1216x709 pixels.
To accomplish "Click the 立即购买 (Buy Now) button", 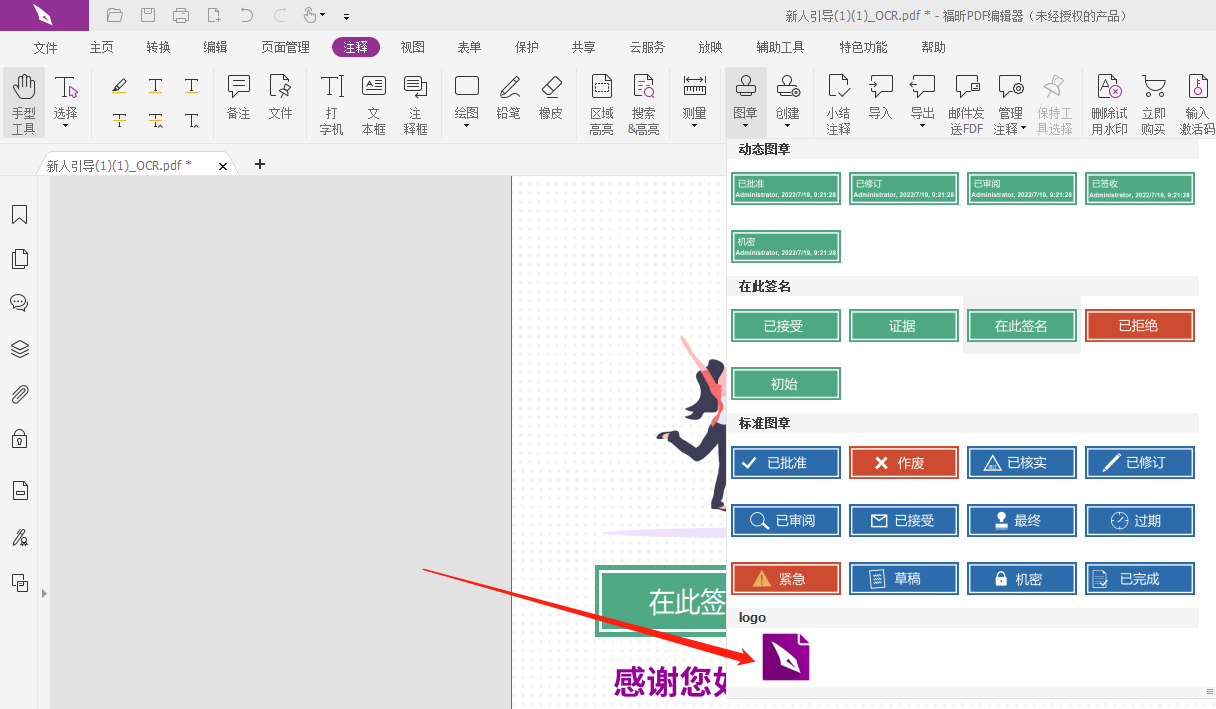I will [x=1154, y=100].
